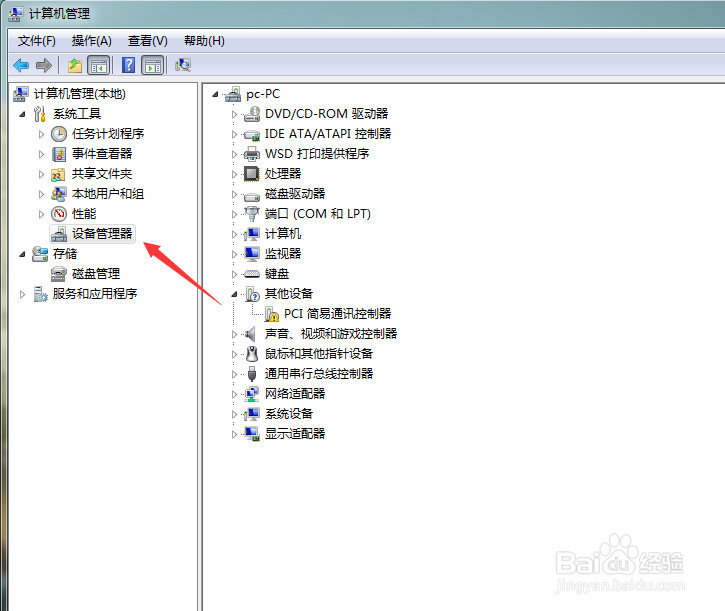Screen dimensions: 725x611
Task: Click the Shared Folders icon
Action: 58,174
